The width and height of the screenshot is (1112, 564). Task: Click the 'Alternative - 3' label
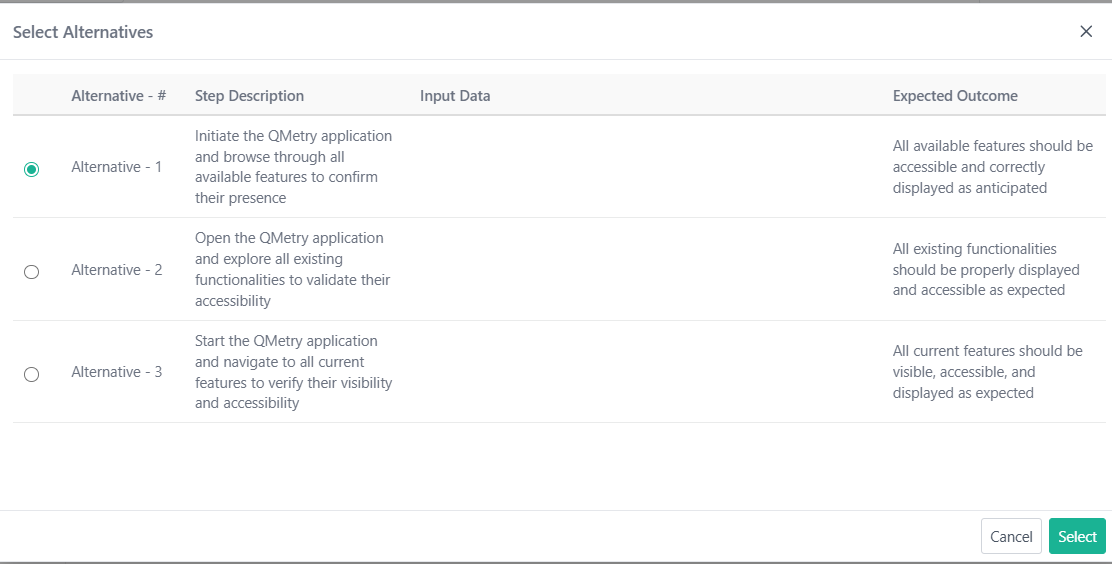[116, 372]
